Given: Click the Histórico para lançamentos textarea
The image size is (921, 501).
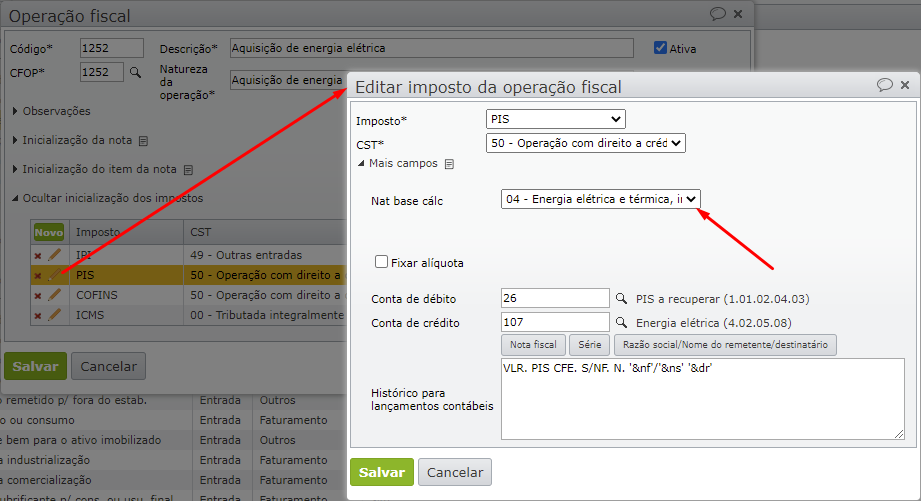Looking at the screenshot, I should click(x=702, y=399).
